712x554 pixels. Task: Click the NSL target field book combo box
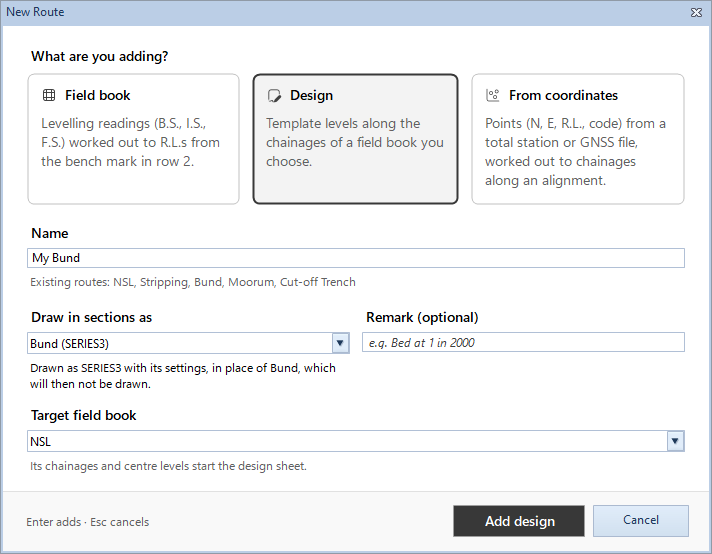(x=356, y=441)
